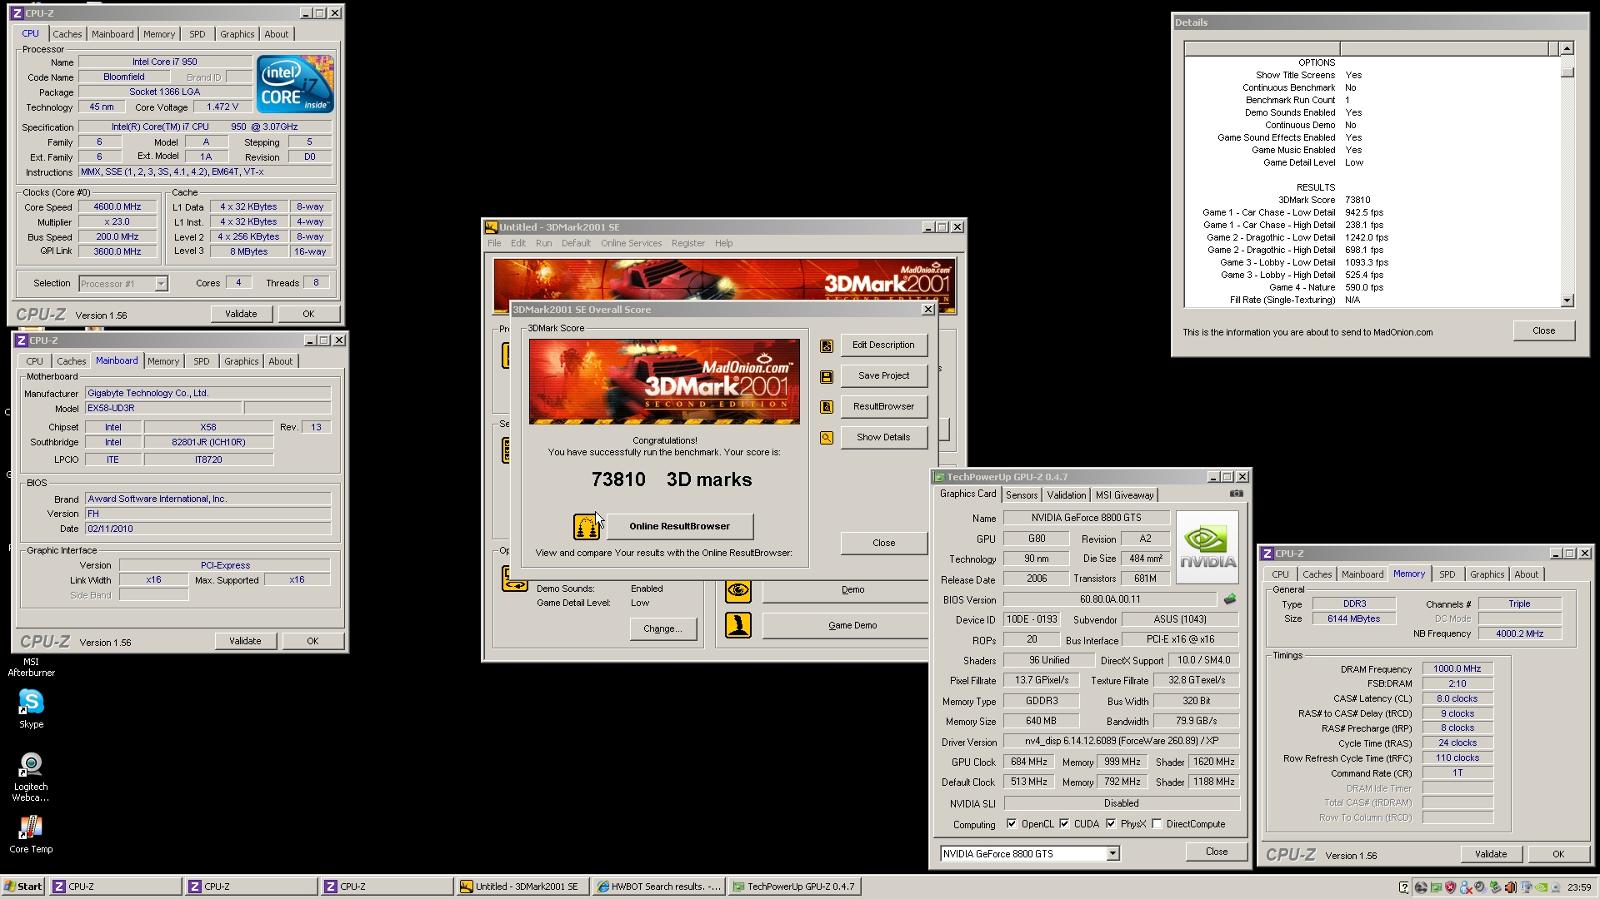This screenshot has width=1600, height=899.
Task: Click Show Details button in score dialog
Action: point(884,437)
